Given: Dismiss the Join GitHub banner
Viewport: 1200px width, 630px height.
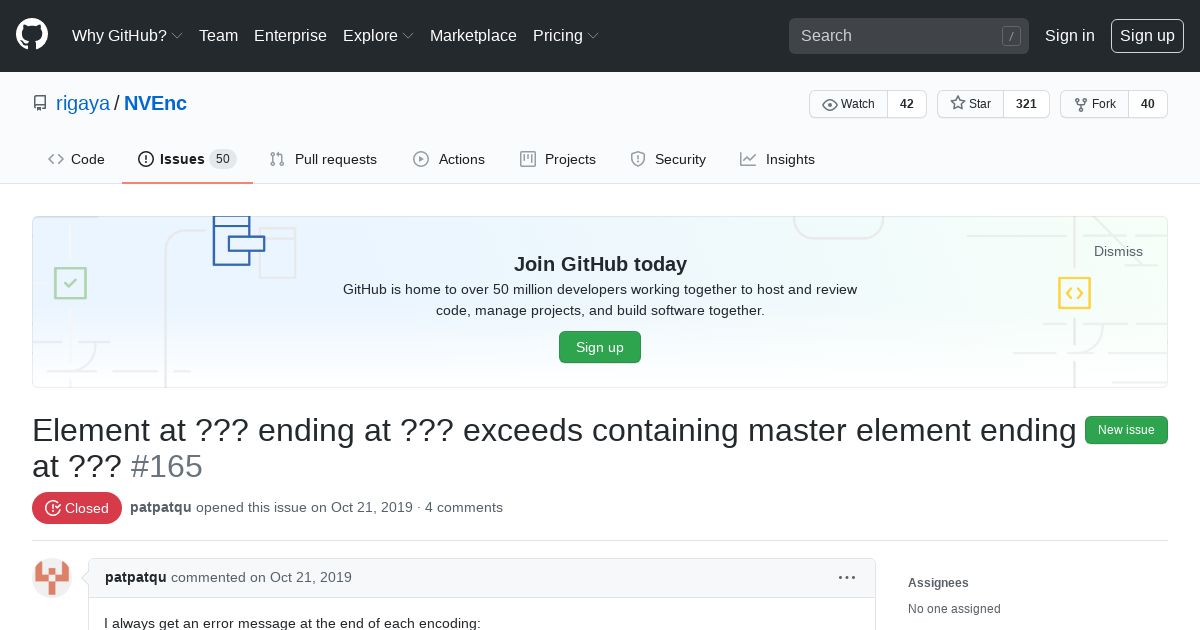Looking at the screenshot, I should [x=1118, y=251].
